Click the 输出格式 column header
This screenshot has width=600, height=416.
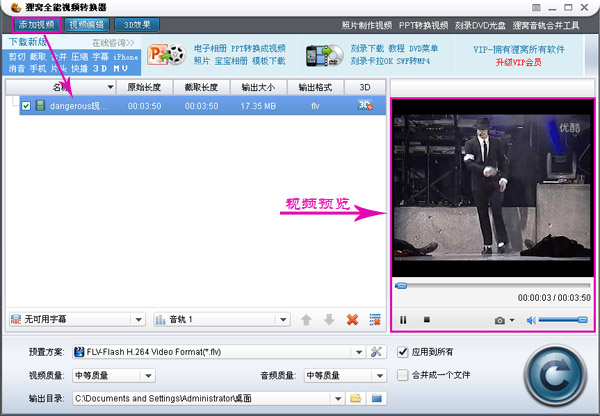[315, 87]
